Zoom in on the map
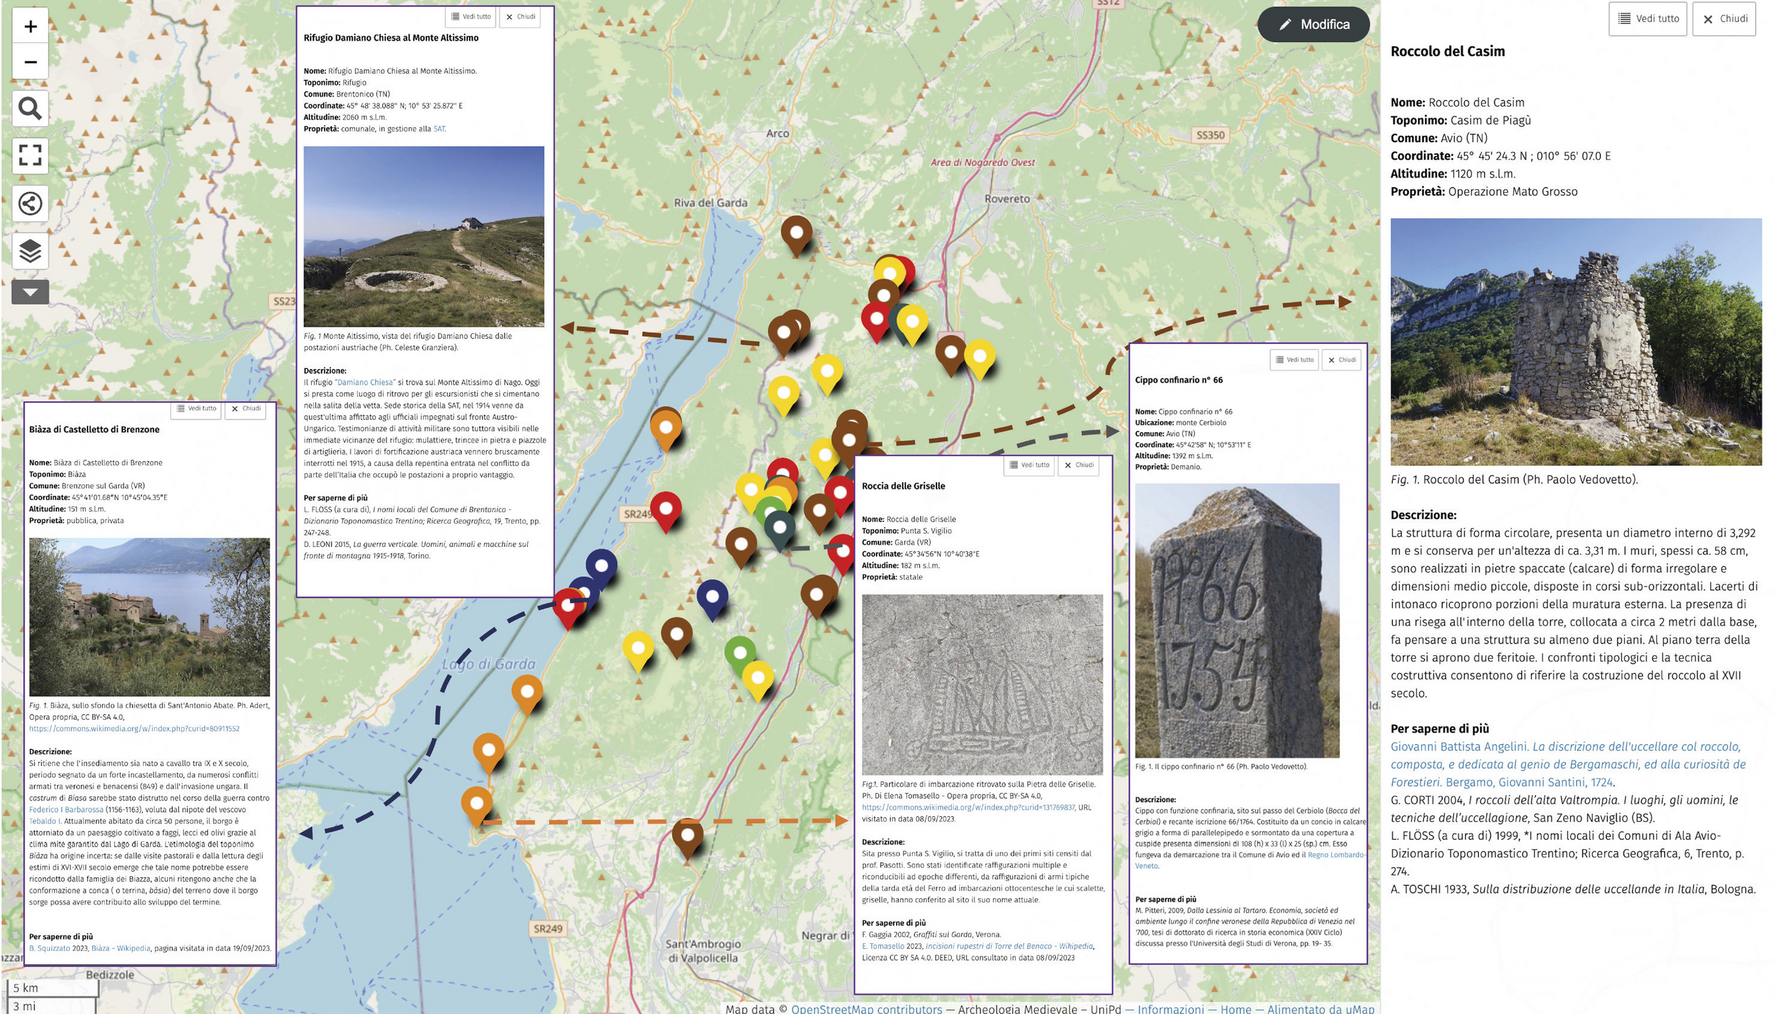Image resolution: width=1790 pixels, height=1014 pixels. tap(30, 27)
